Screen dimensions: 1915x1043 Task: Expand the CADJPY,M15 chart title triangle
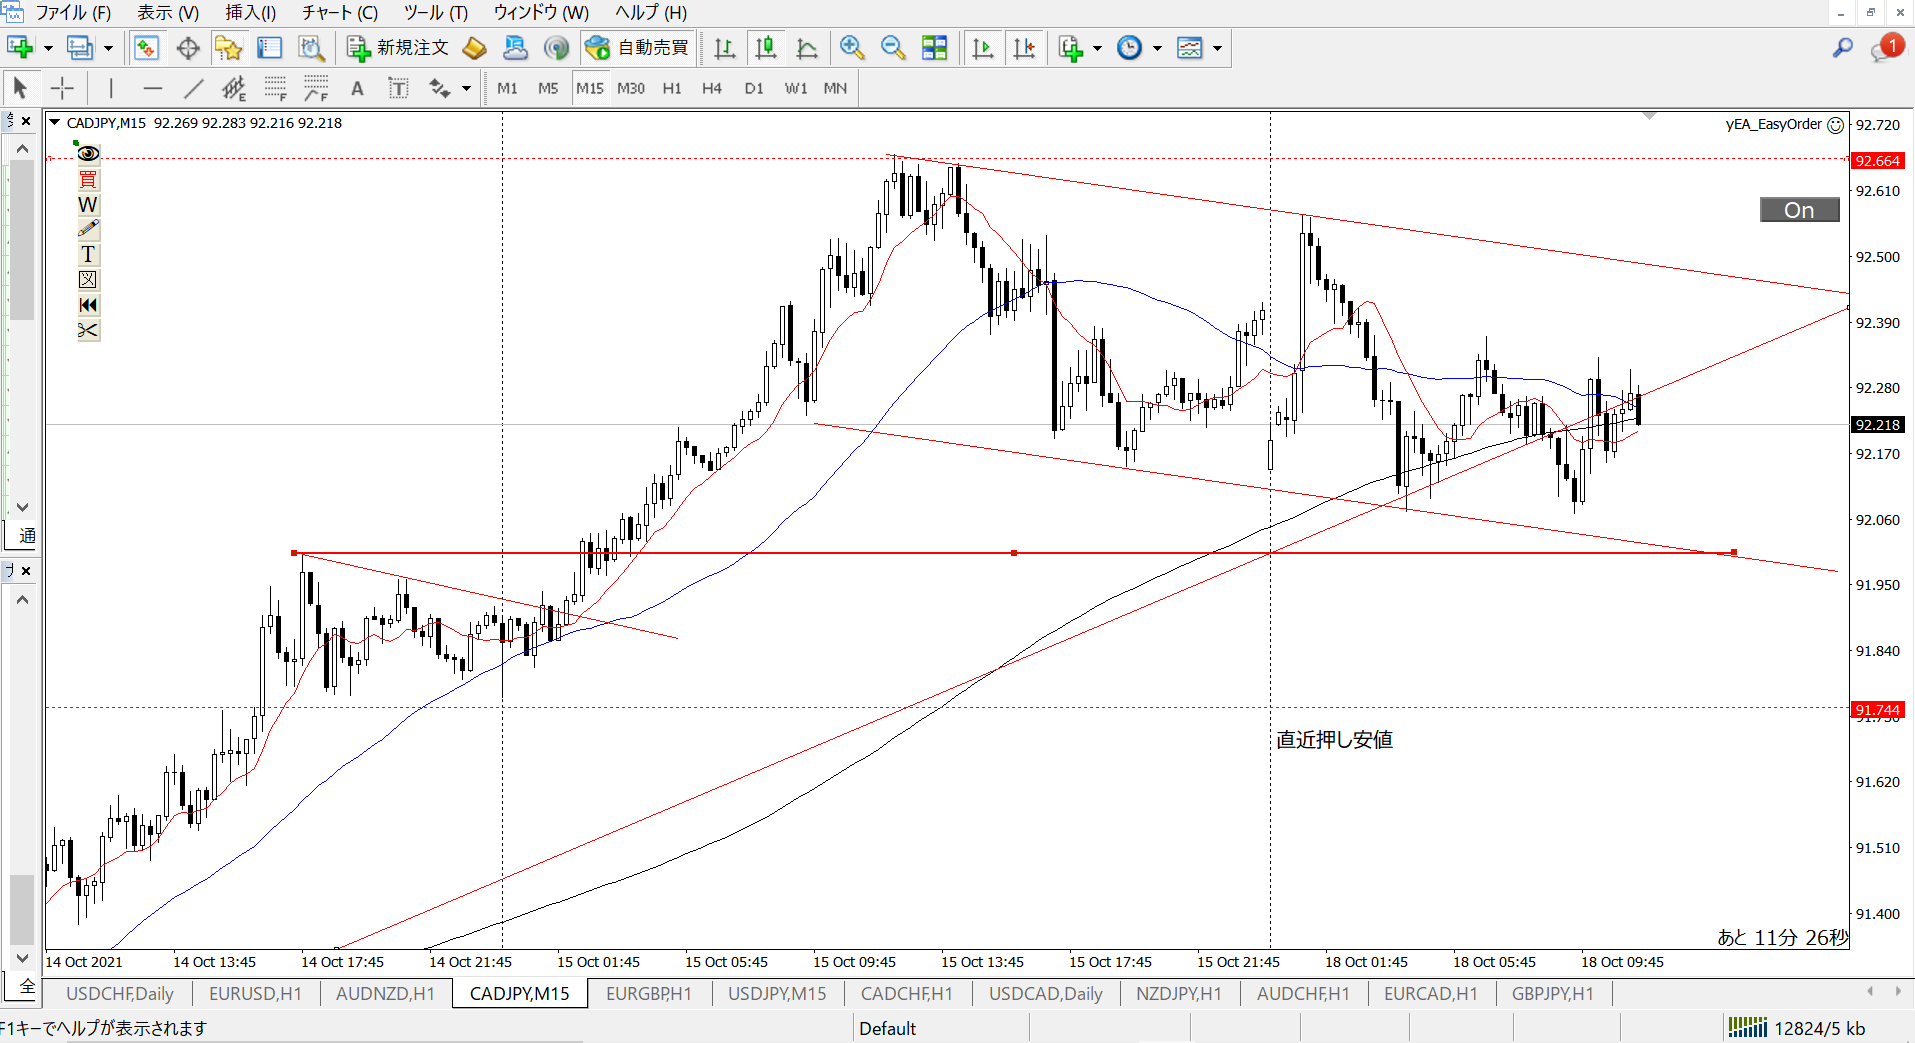coord(55,122)
